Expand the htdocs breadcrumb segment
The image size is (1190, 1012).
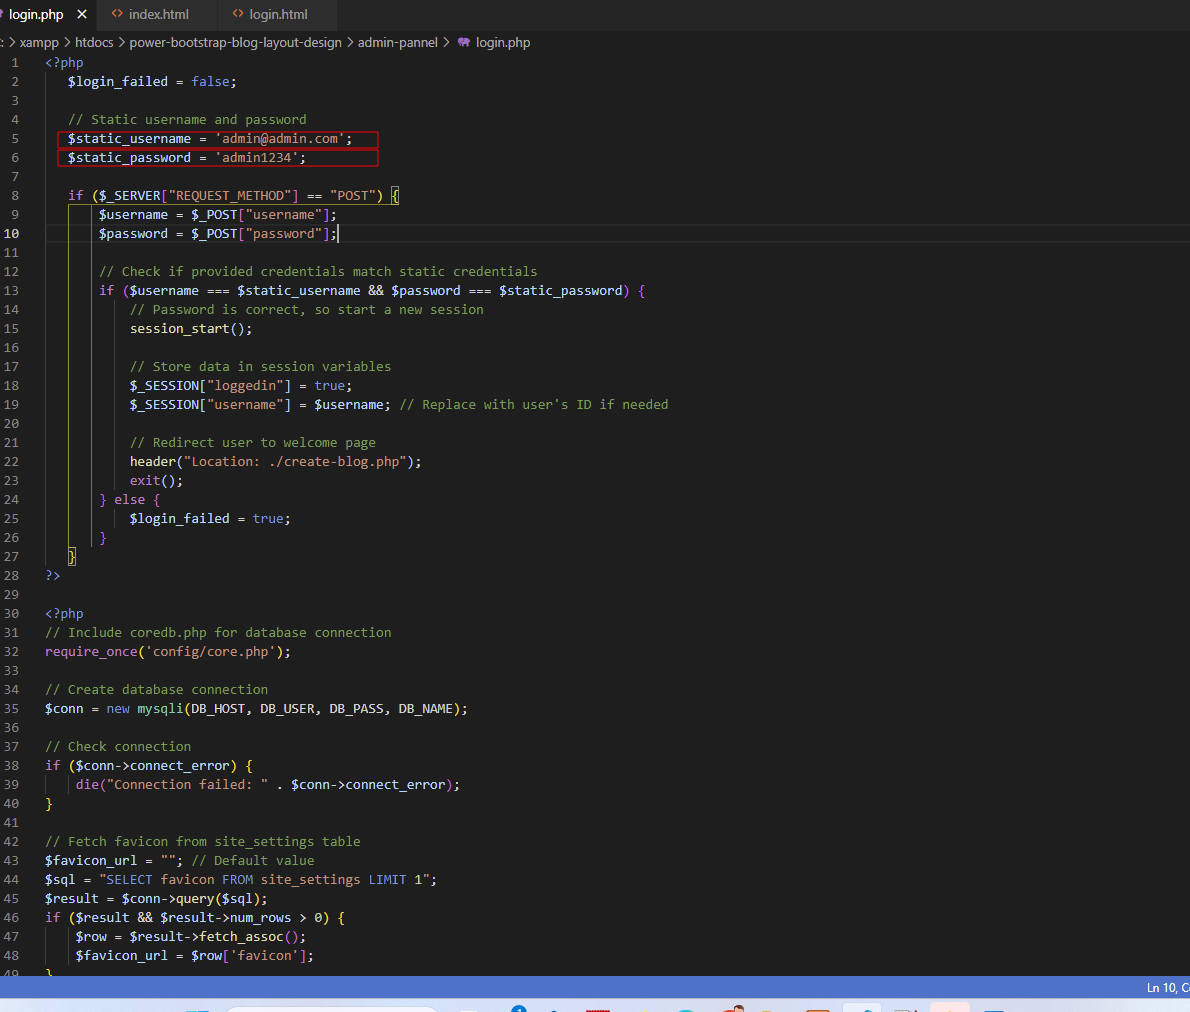pos(94,42)
